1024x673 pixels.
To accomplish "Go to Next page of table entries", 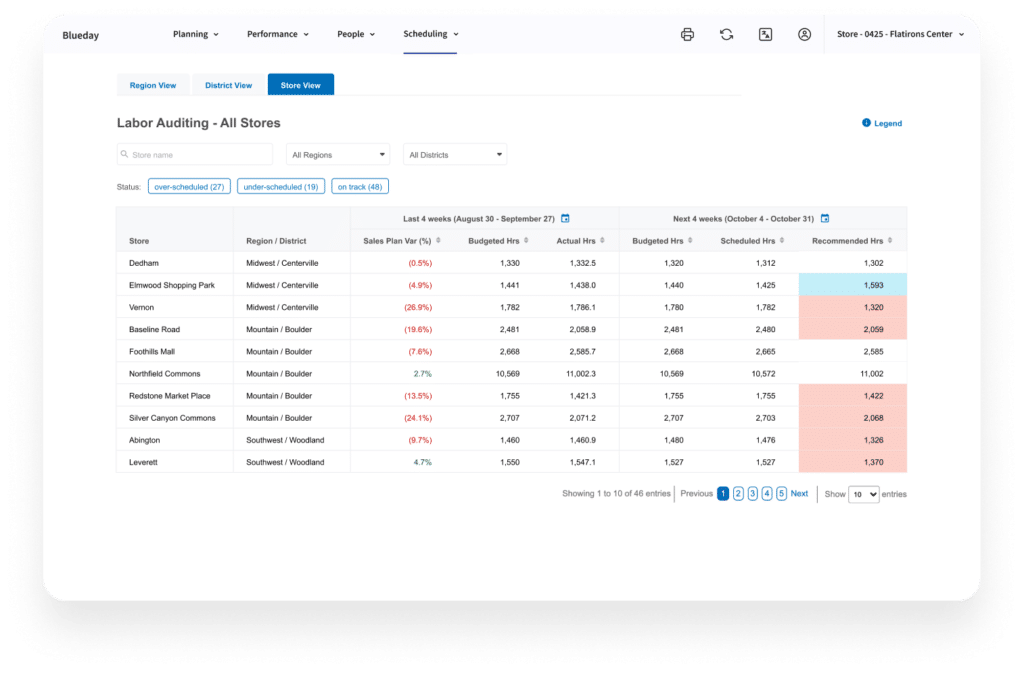I will click(x=799, y=493).
